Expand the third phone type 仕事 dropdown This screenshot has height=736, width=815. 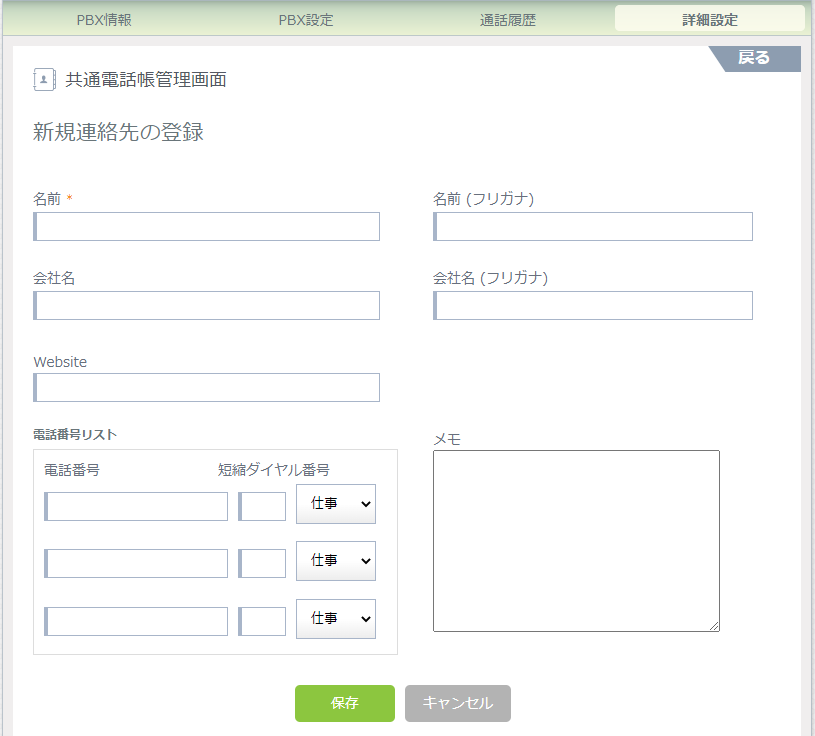pyautogui.click(x=336, y=618)
